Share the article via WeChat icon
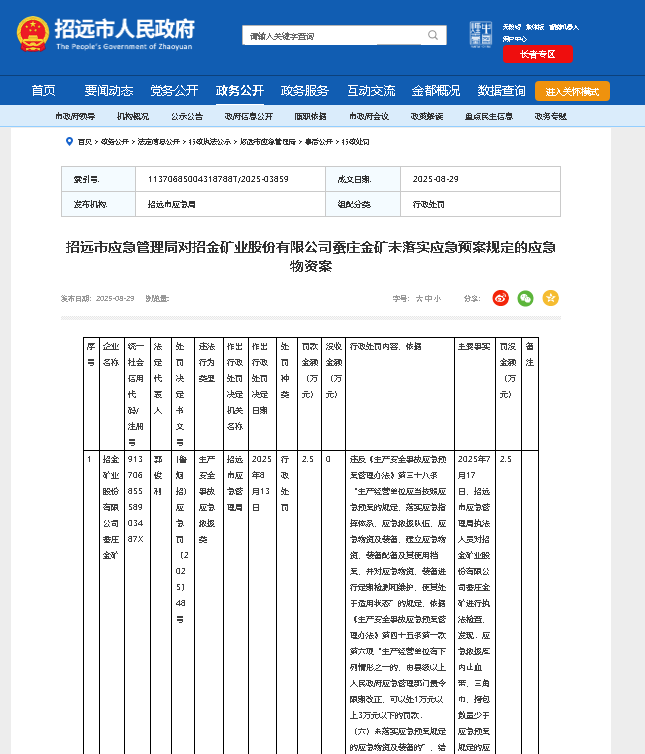 525,298
